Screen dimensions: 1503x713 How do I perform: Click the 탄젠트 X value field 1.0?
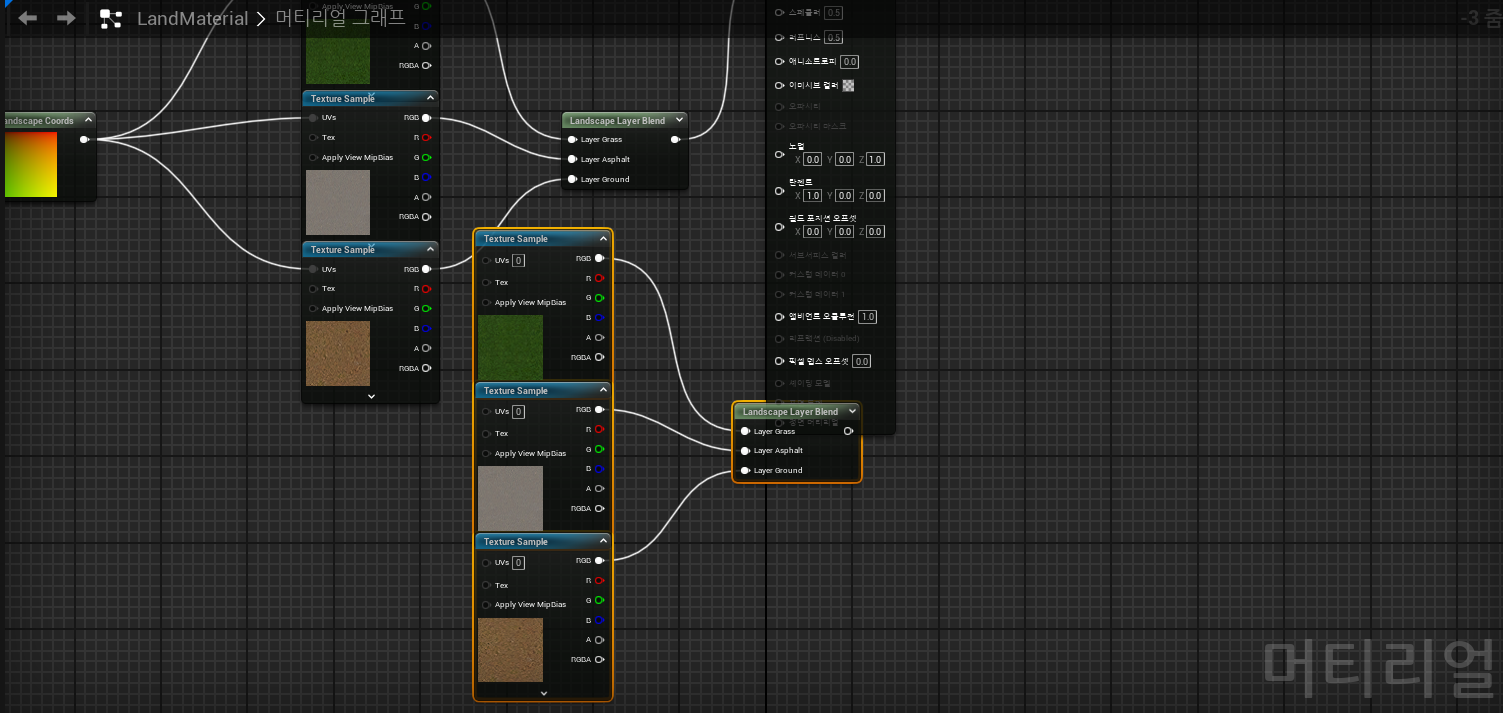pyautogui.click(x=813, y=196)
